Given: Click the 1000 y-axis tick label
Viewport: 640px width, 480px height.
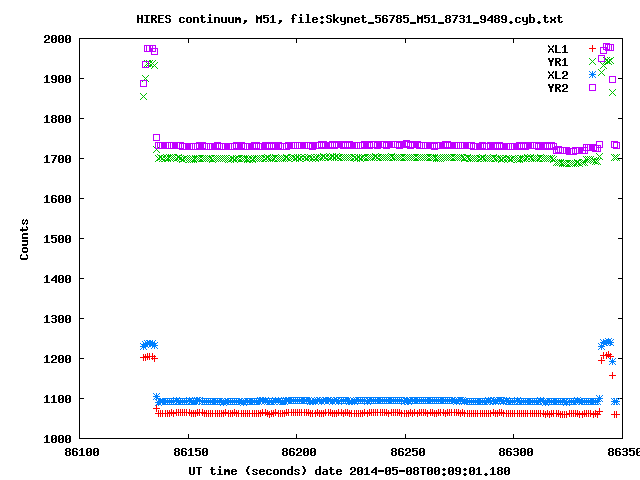Looking at the screenshot, I should [x=57, y=439].
